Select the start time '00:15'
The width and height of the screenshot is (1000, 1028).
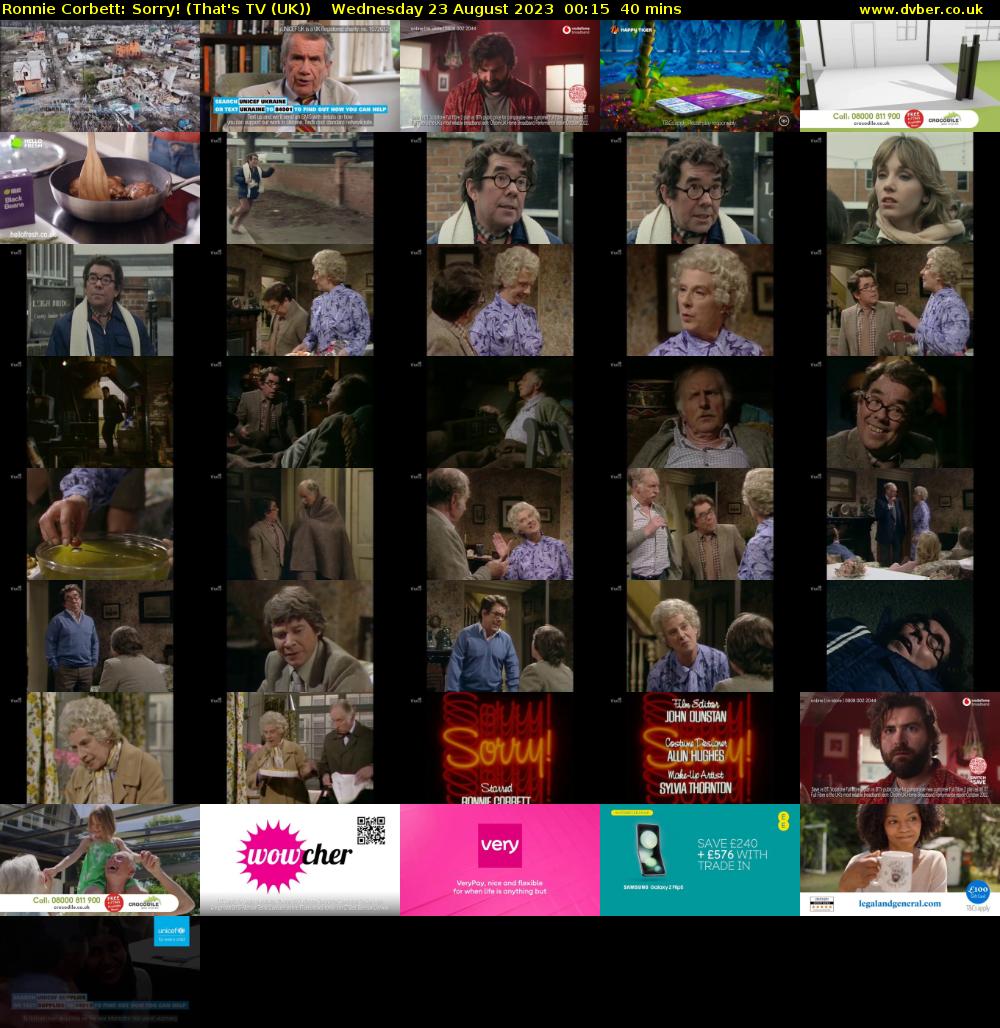586,9
